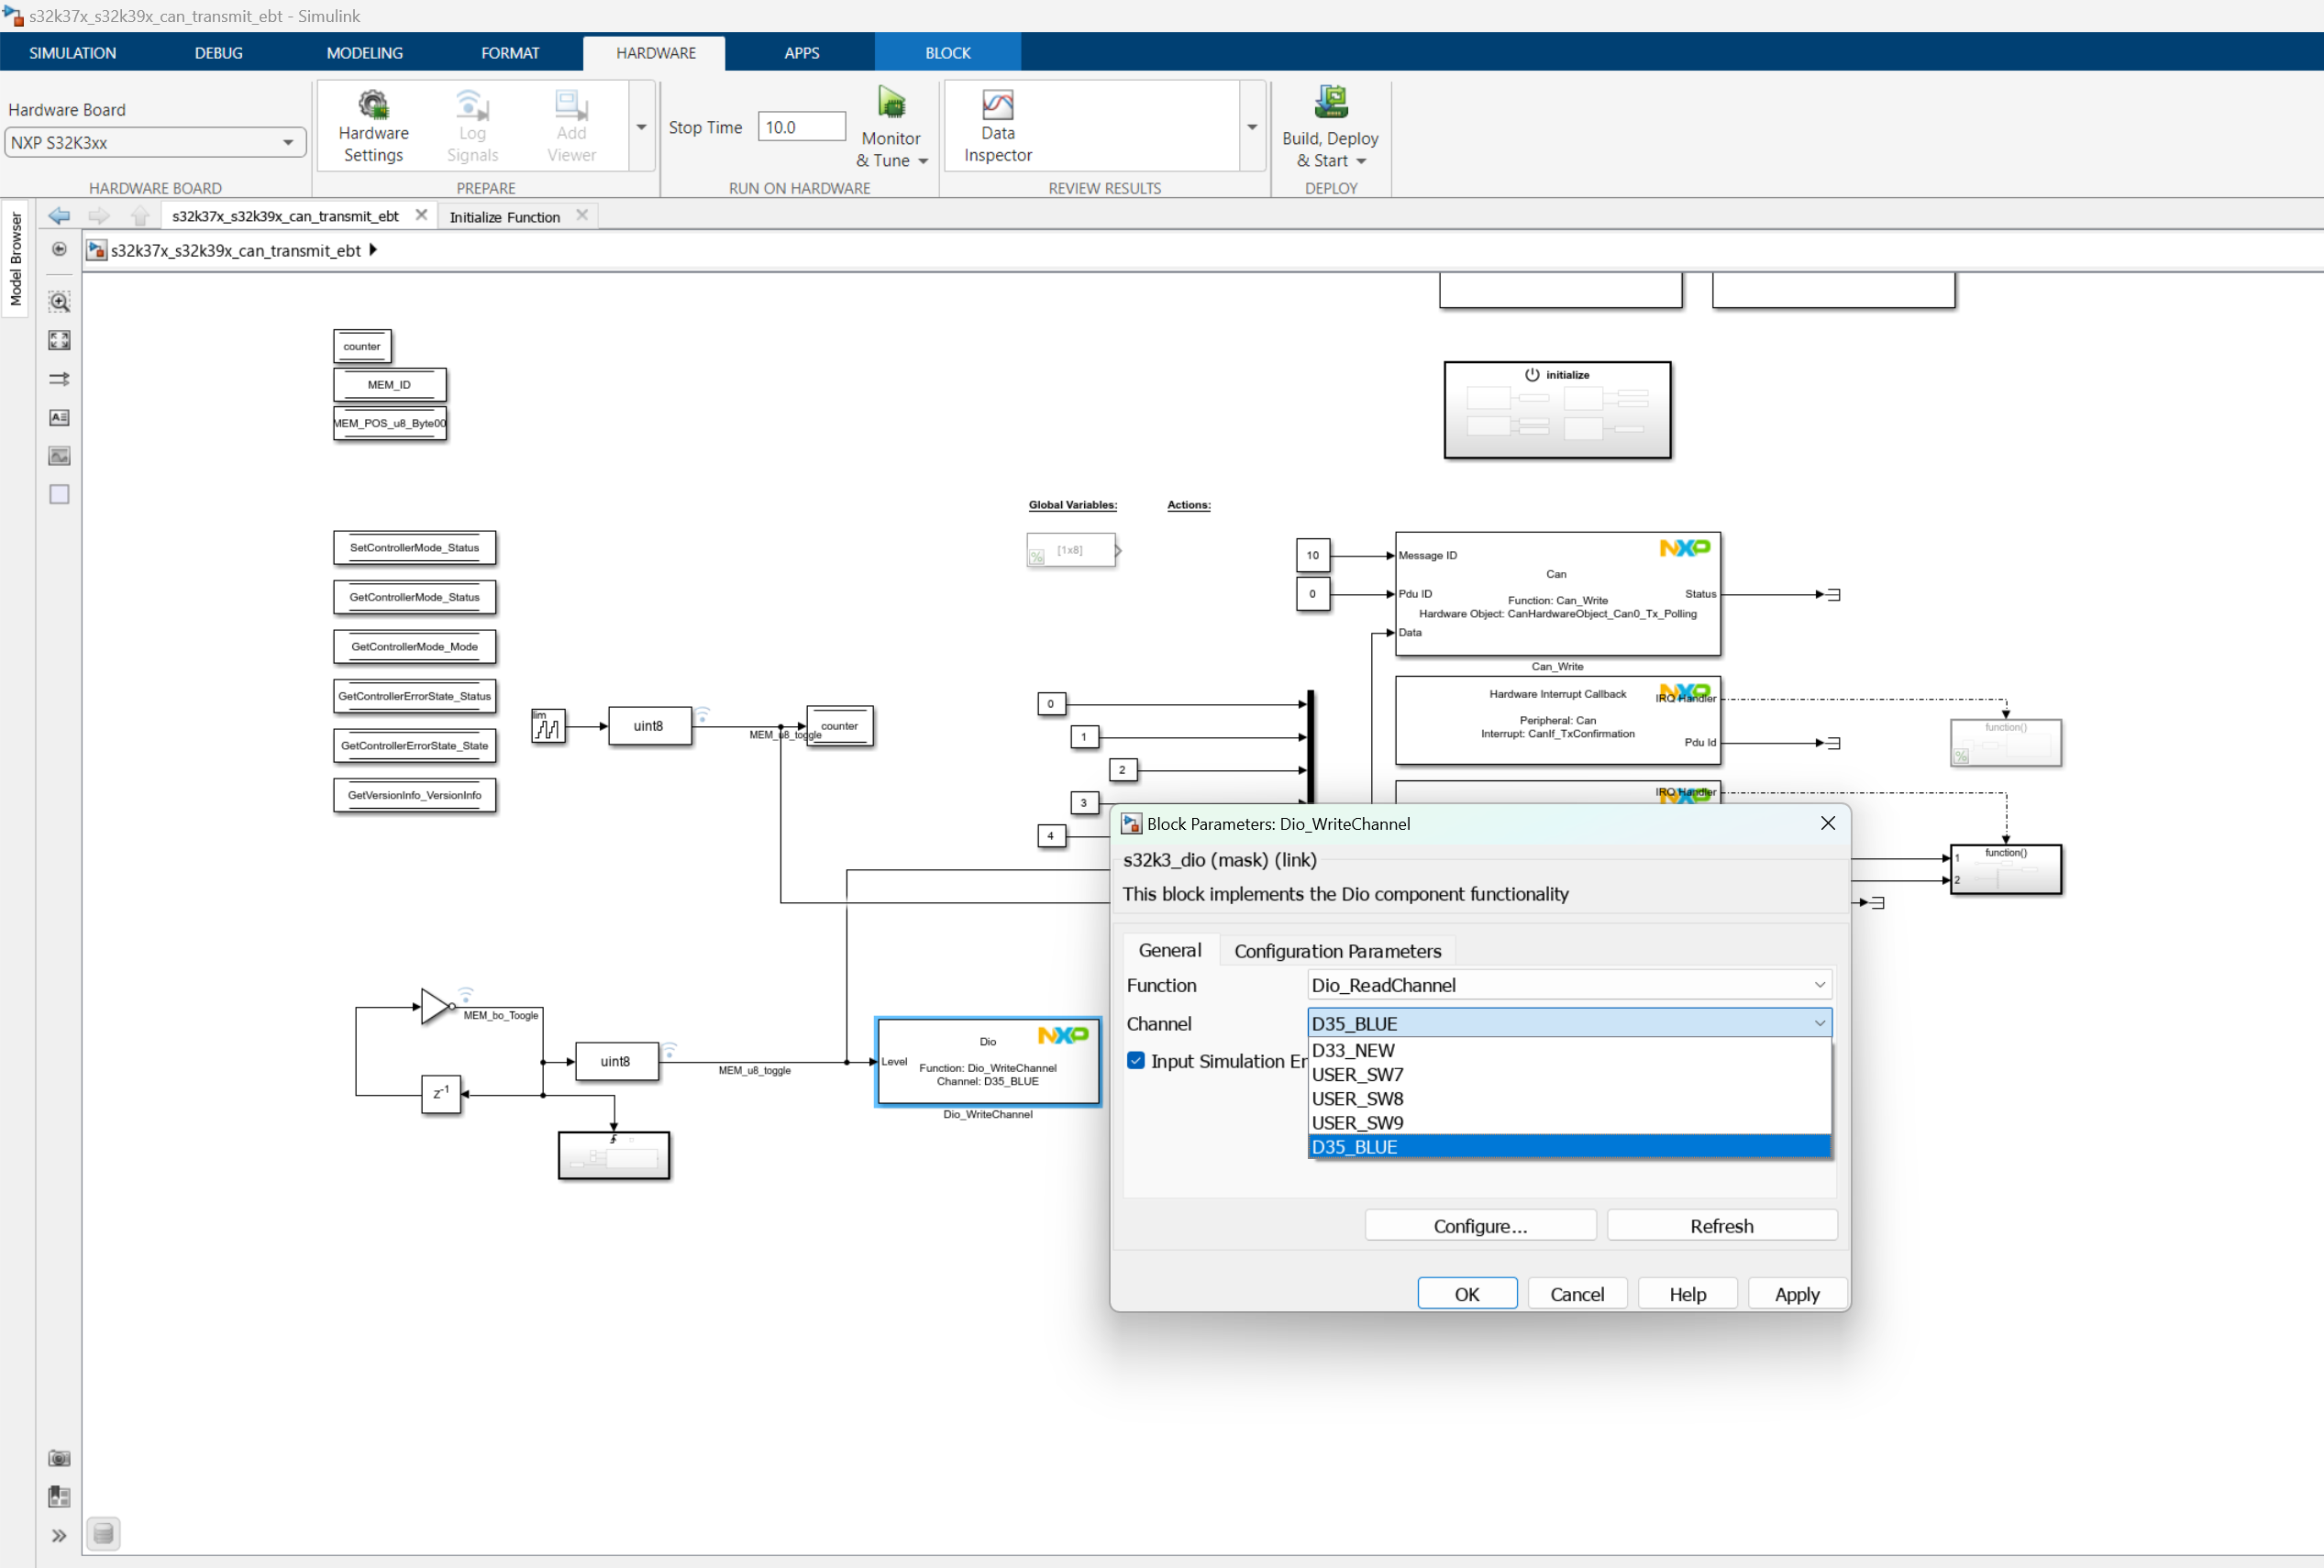Collapse the Model Browser panel
Image resolution: width=2324 pixels, height=1568 pixels.
(x=16, y=262)
